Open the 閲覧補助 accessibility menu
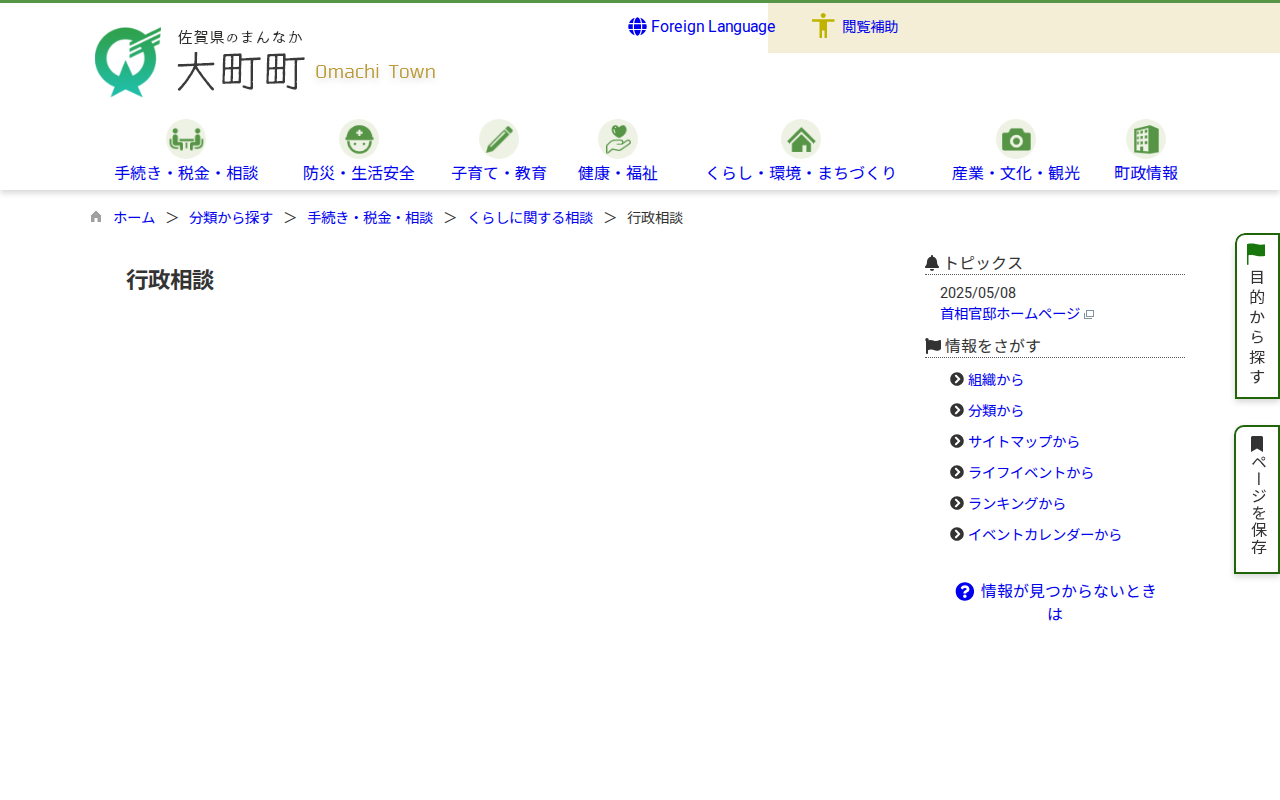This screenshot has width=1280, height=800. point(854,27)
